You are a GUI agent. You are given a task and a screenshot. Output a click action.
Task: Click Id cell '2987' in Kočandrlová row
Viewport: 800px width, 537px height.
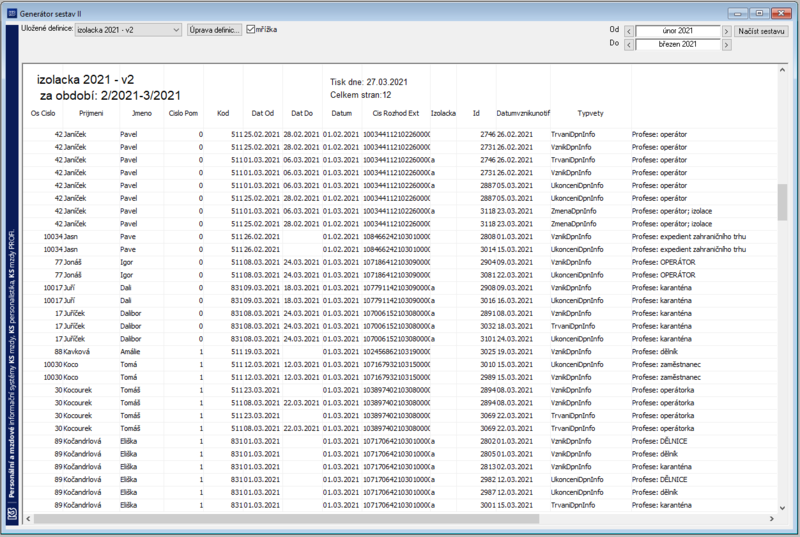coord(488,493)
